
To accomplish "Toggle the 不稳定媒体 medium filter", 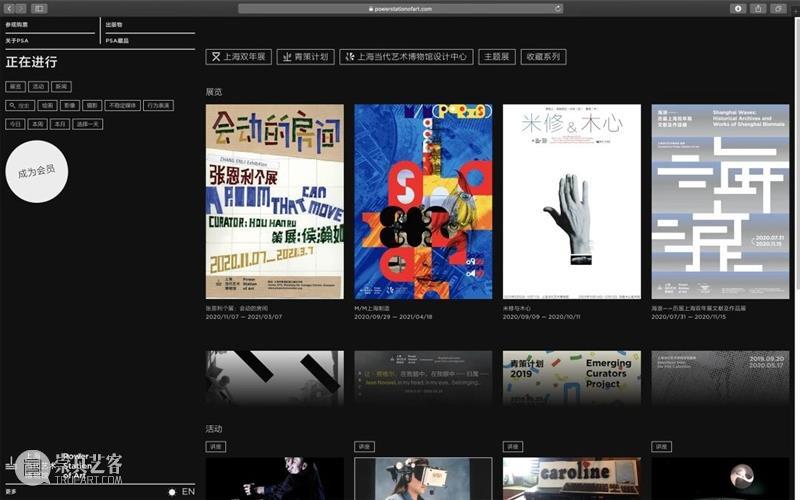I will (122, 106).
